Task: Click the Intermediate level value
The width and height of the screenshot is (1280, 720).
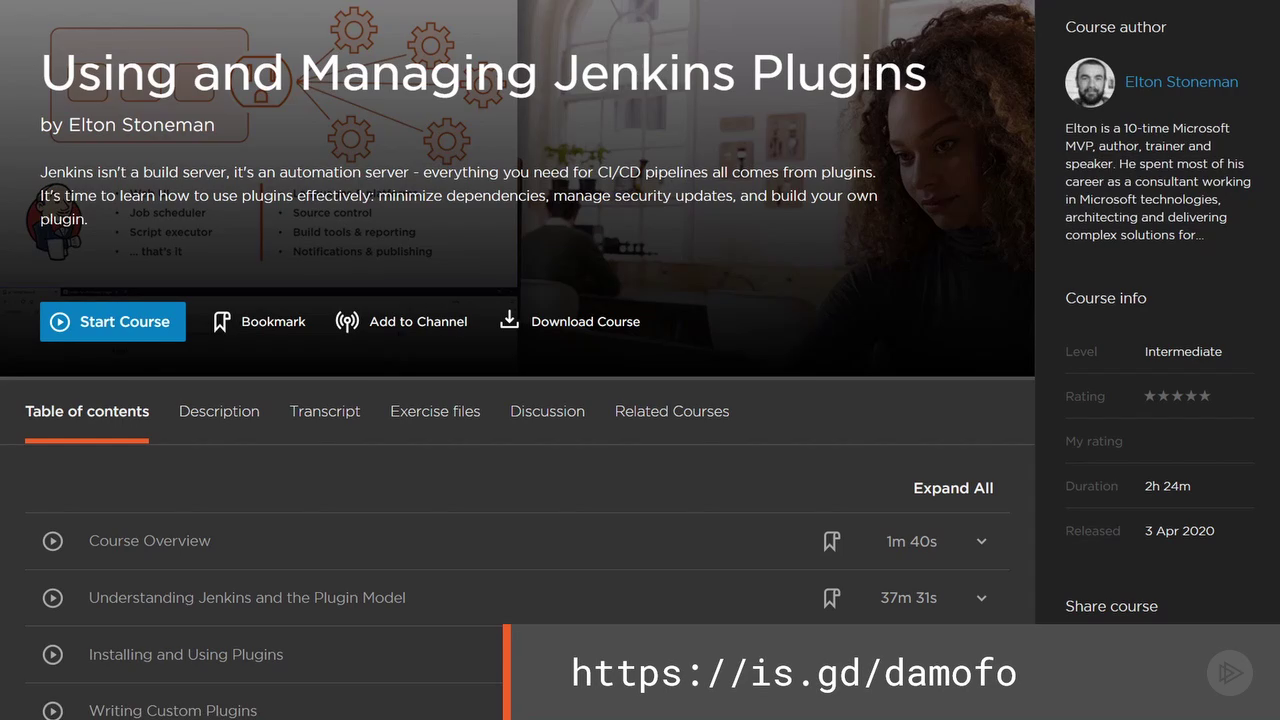Action: 1183,352
